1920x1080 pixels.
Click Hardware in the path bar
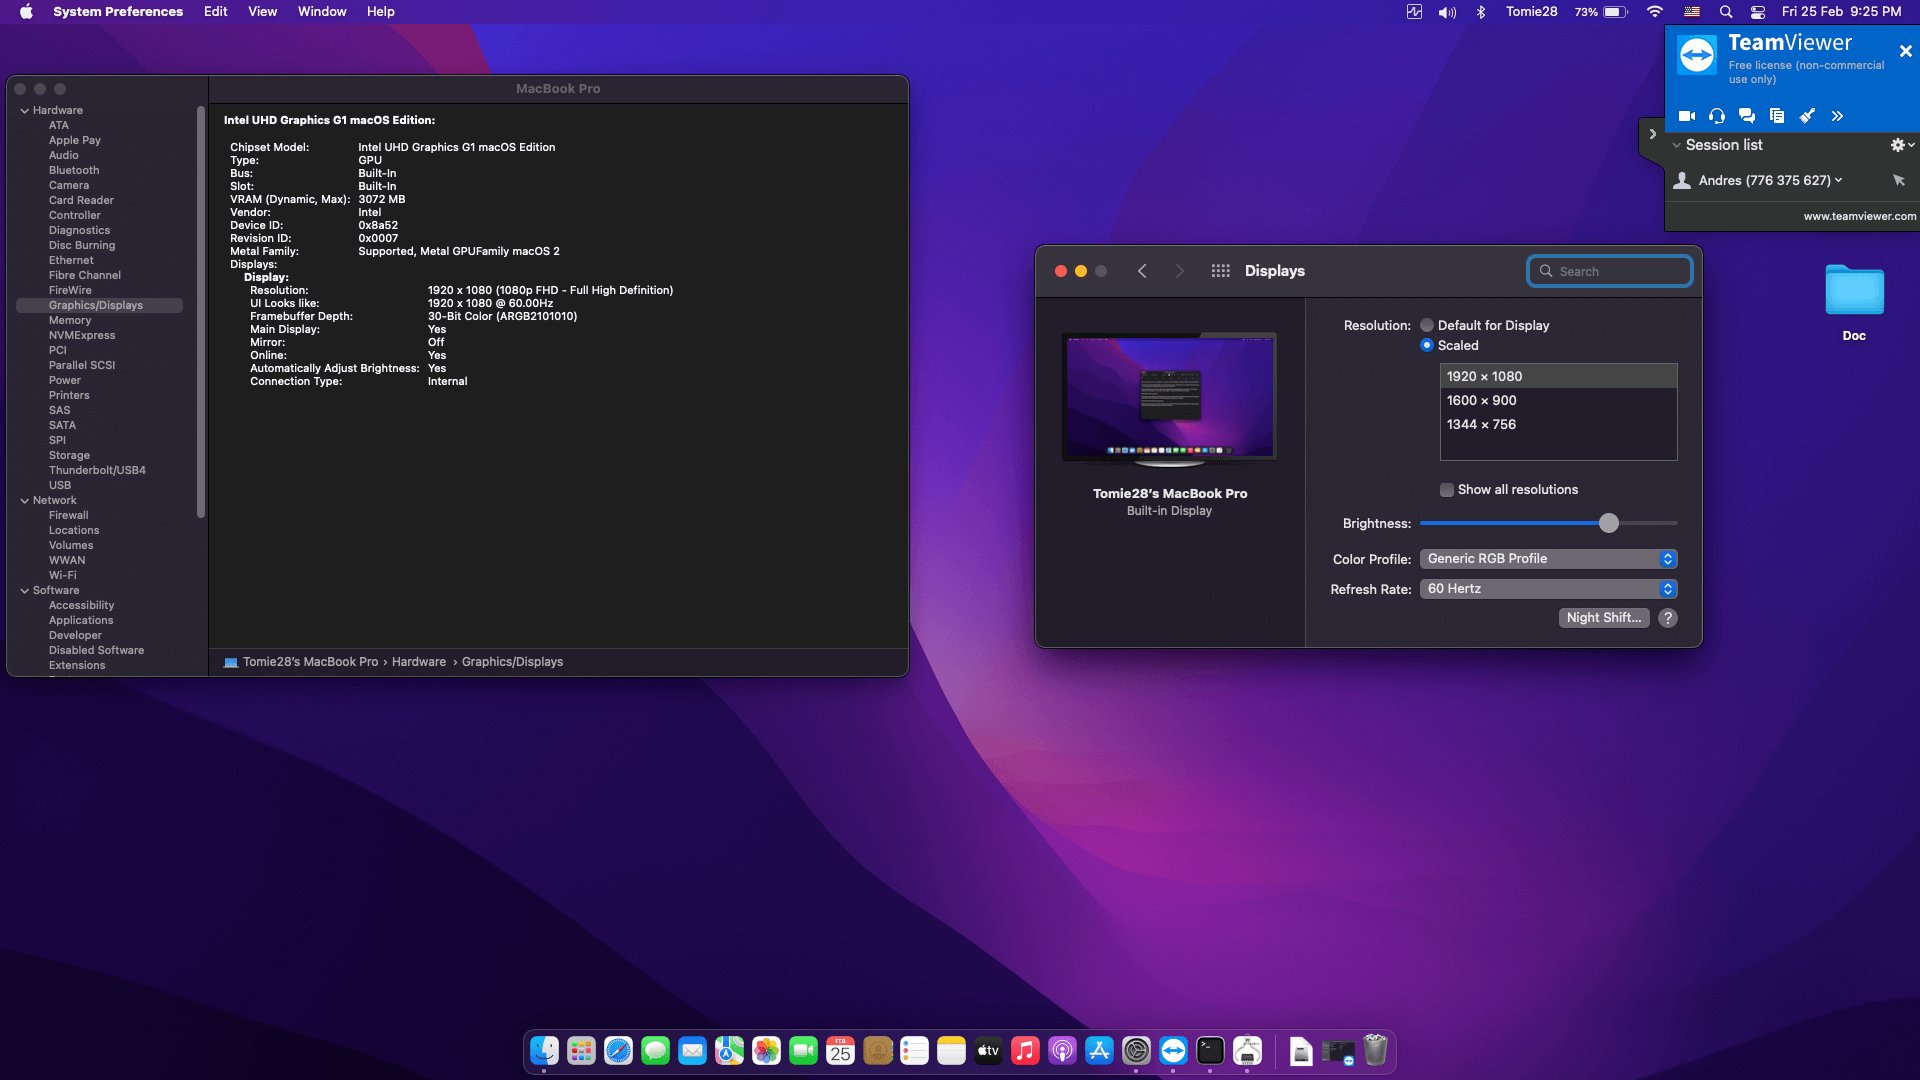pos(419,662)
